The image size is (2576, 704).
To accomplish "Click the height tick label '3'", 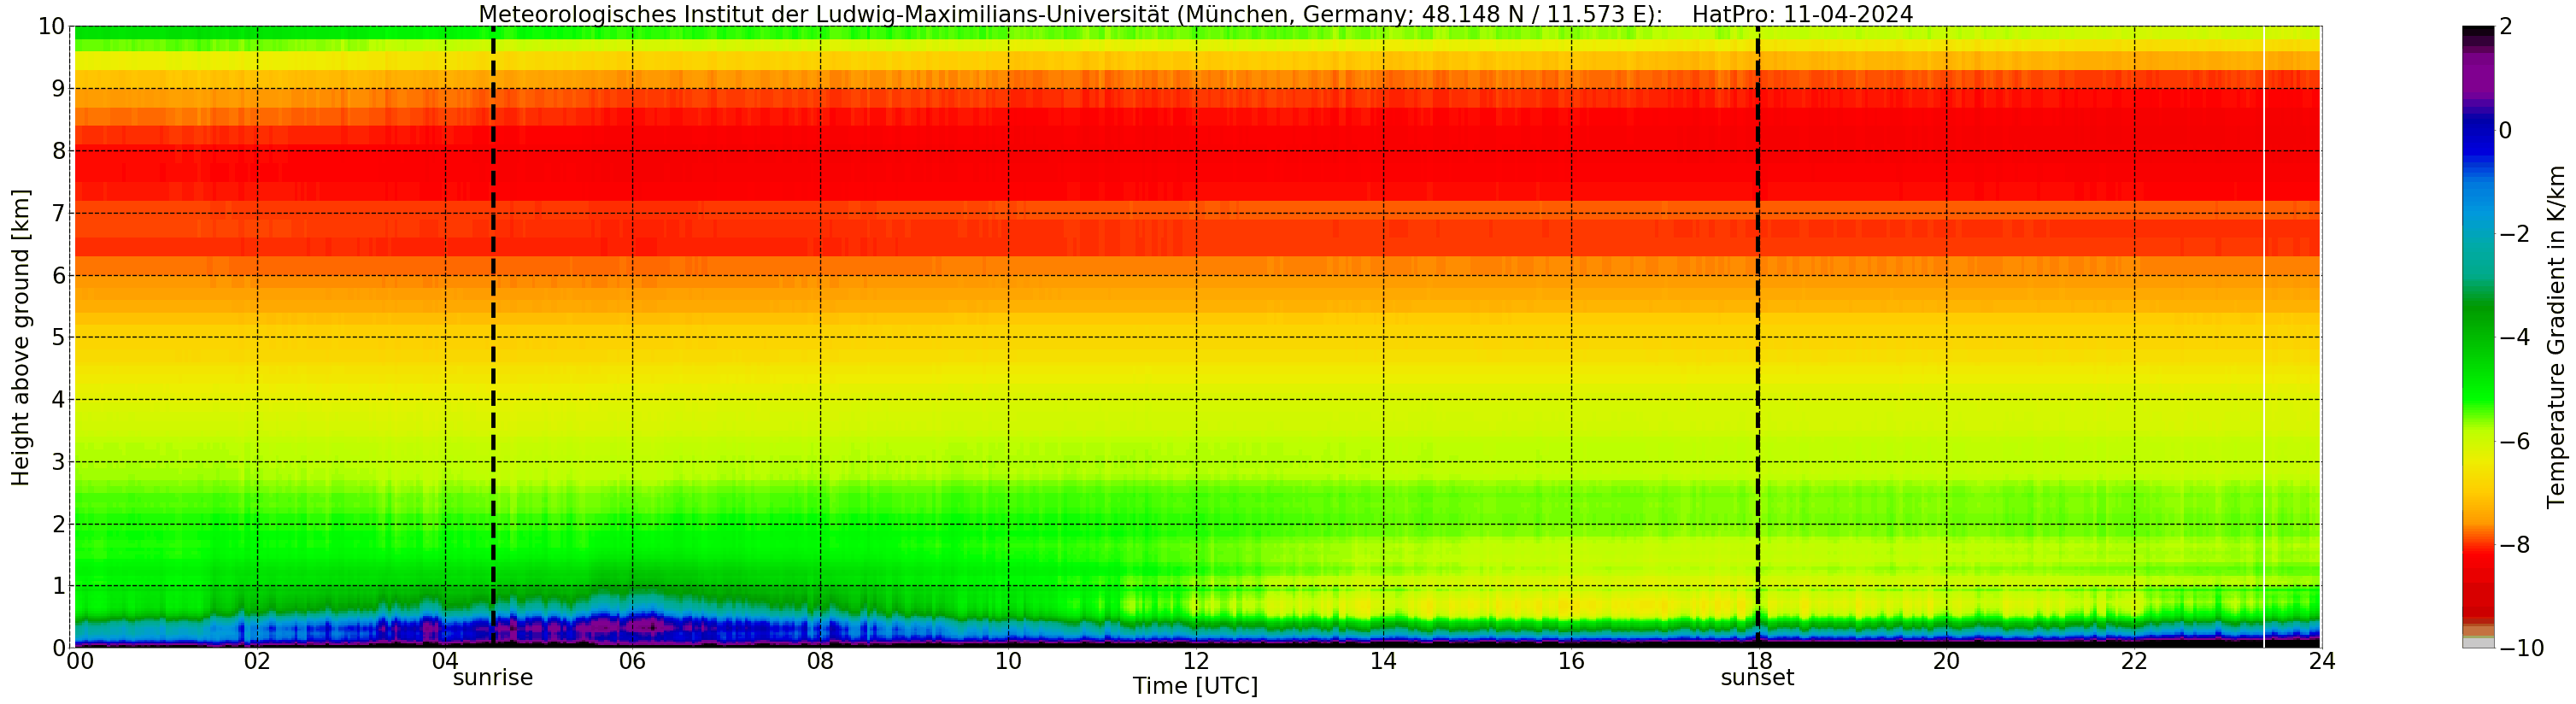I will tap(58, 462).
